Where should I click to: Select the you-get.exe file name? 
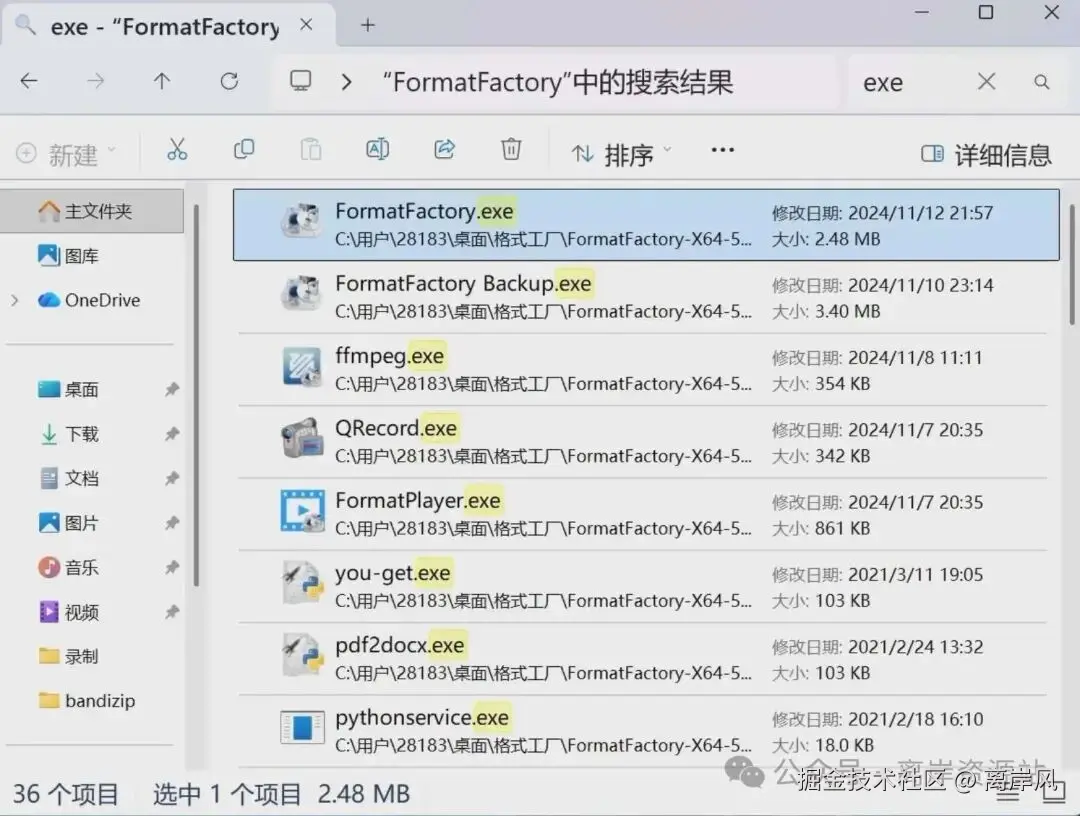click(393, 572)
